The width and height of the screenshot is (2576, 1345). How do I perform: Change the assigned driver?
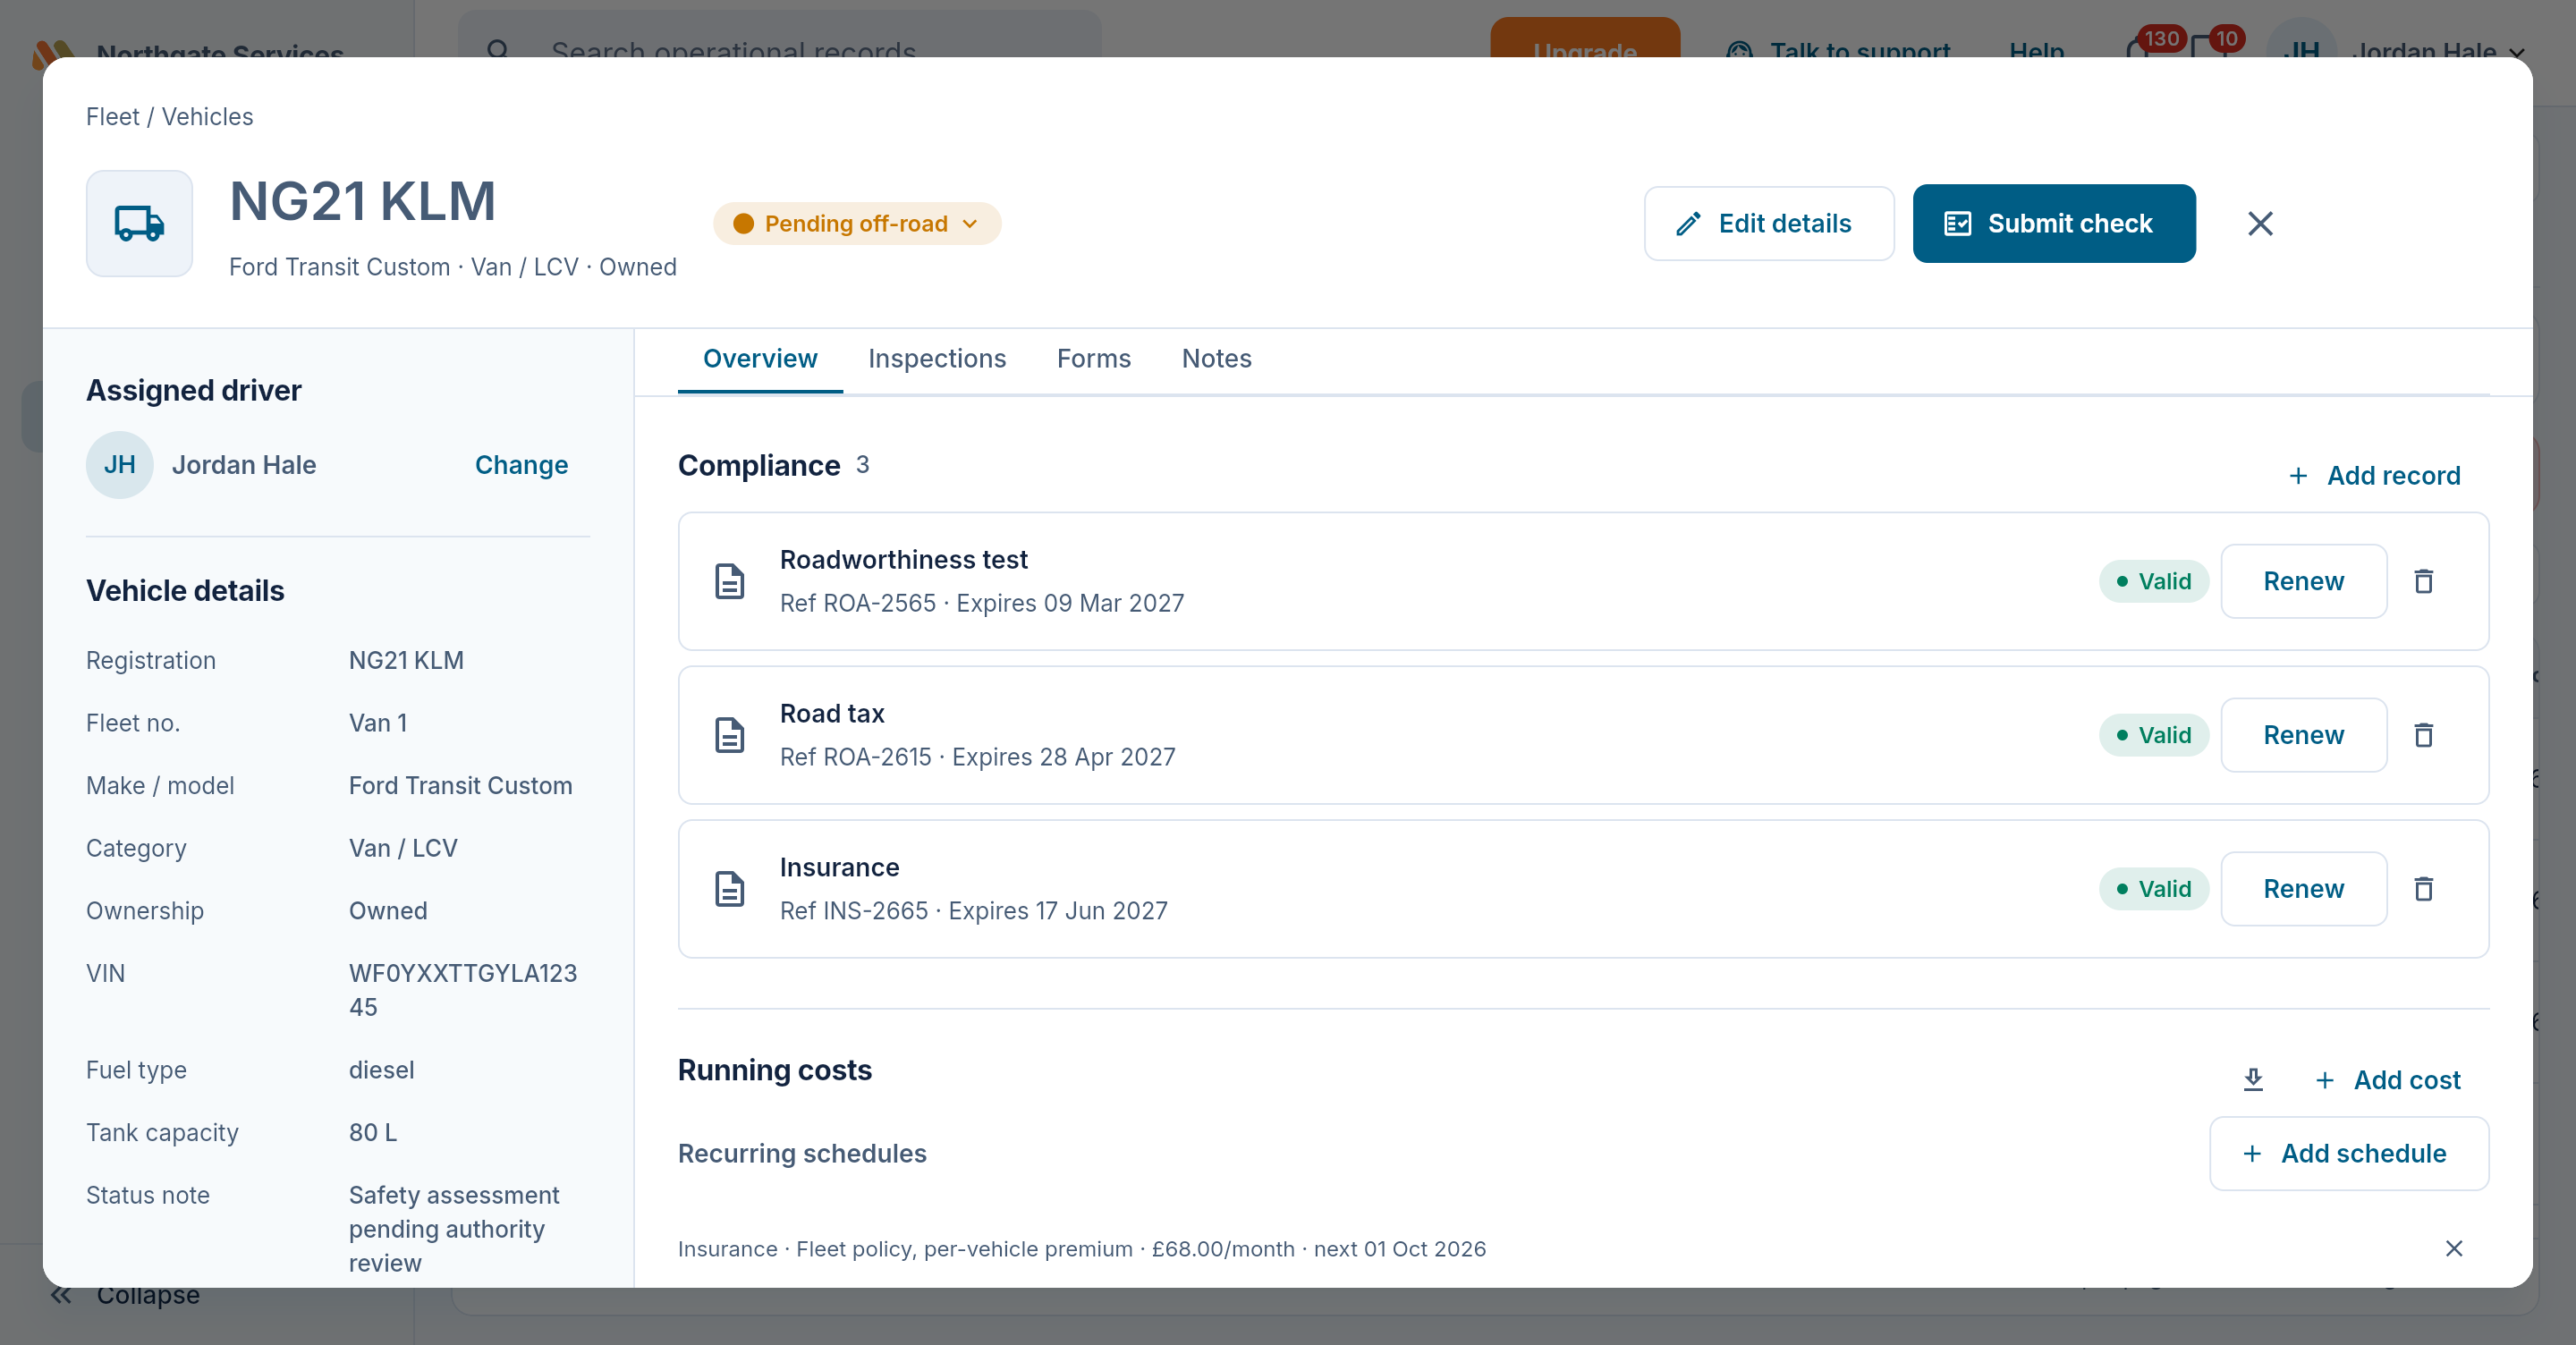click(521, 465)
